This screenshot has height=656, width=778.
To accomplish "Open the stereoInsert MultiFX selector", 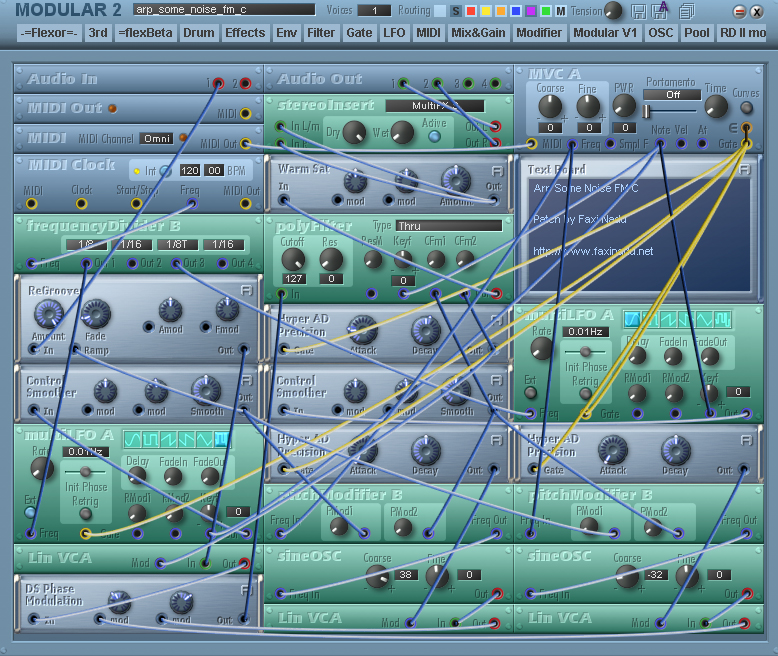I will click(x=434, y=106).
